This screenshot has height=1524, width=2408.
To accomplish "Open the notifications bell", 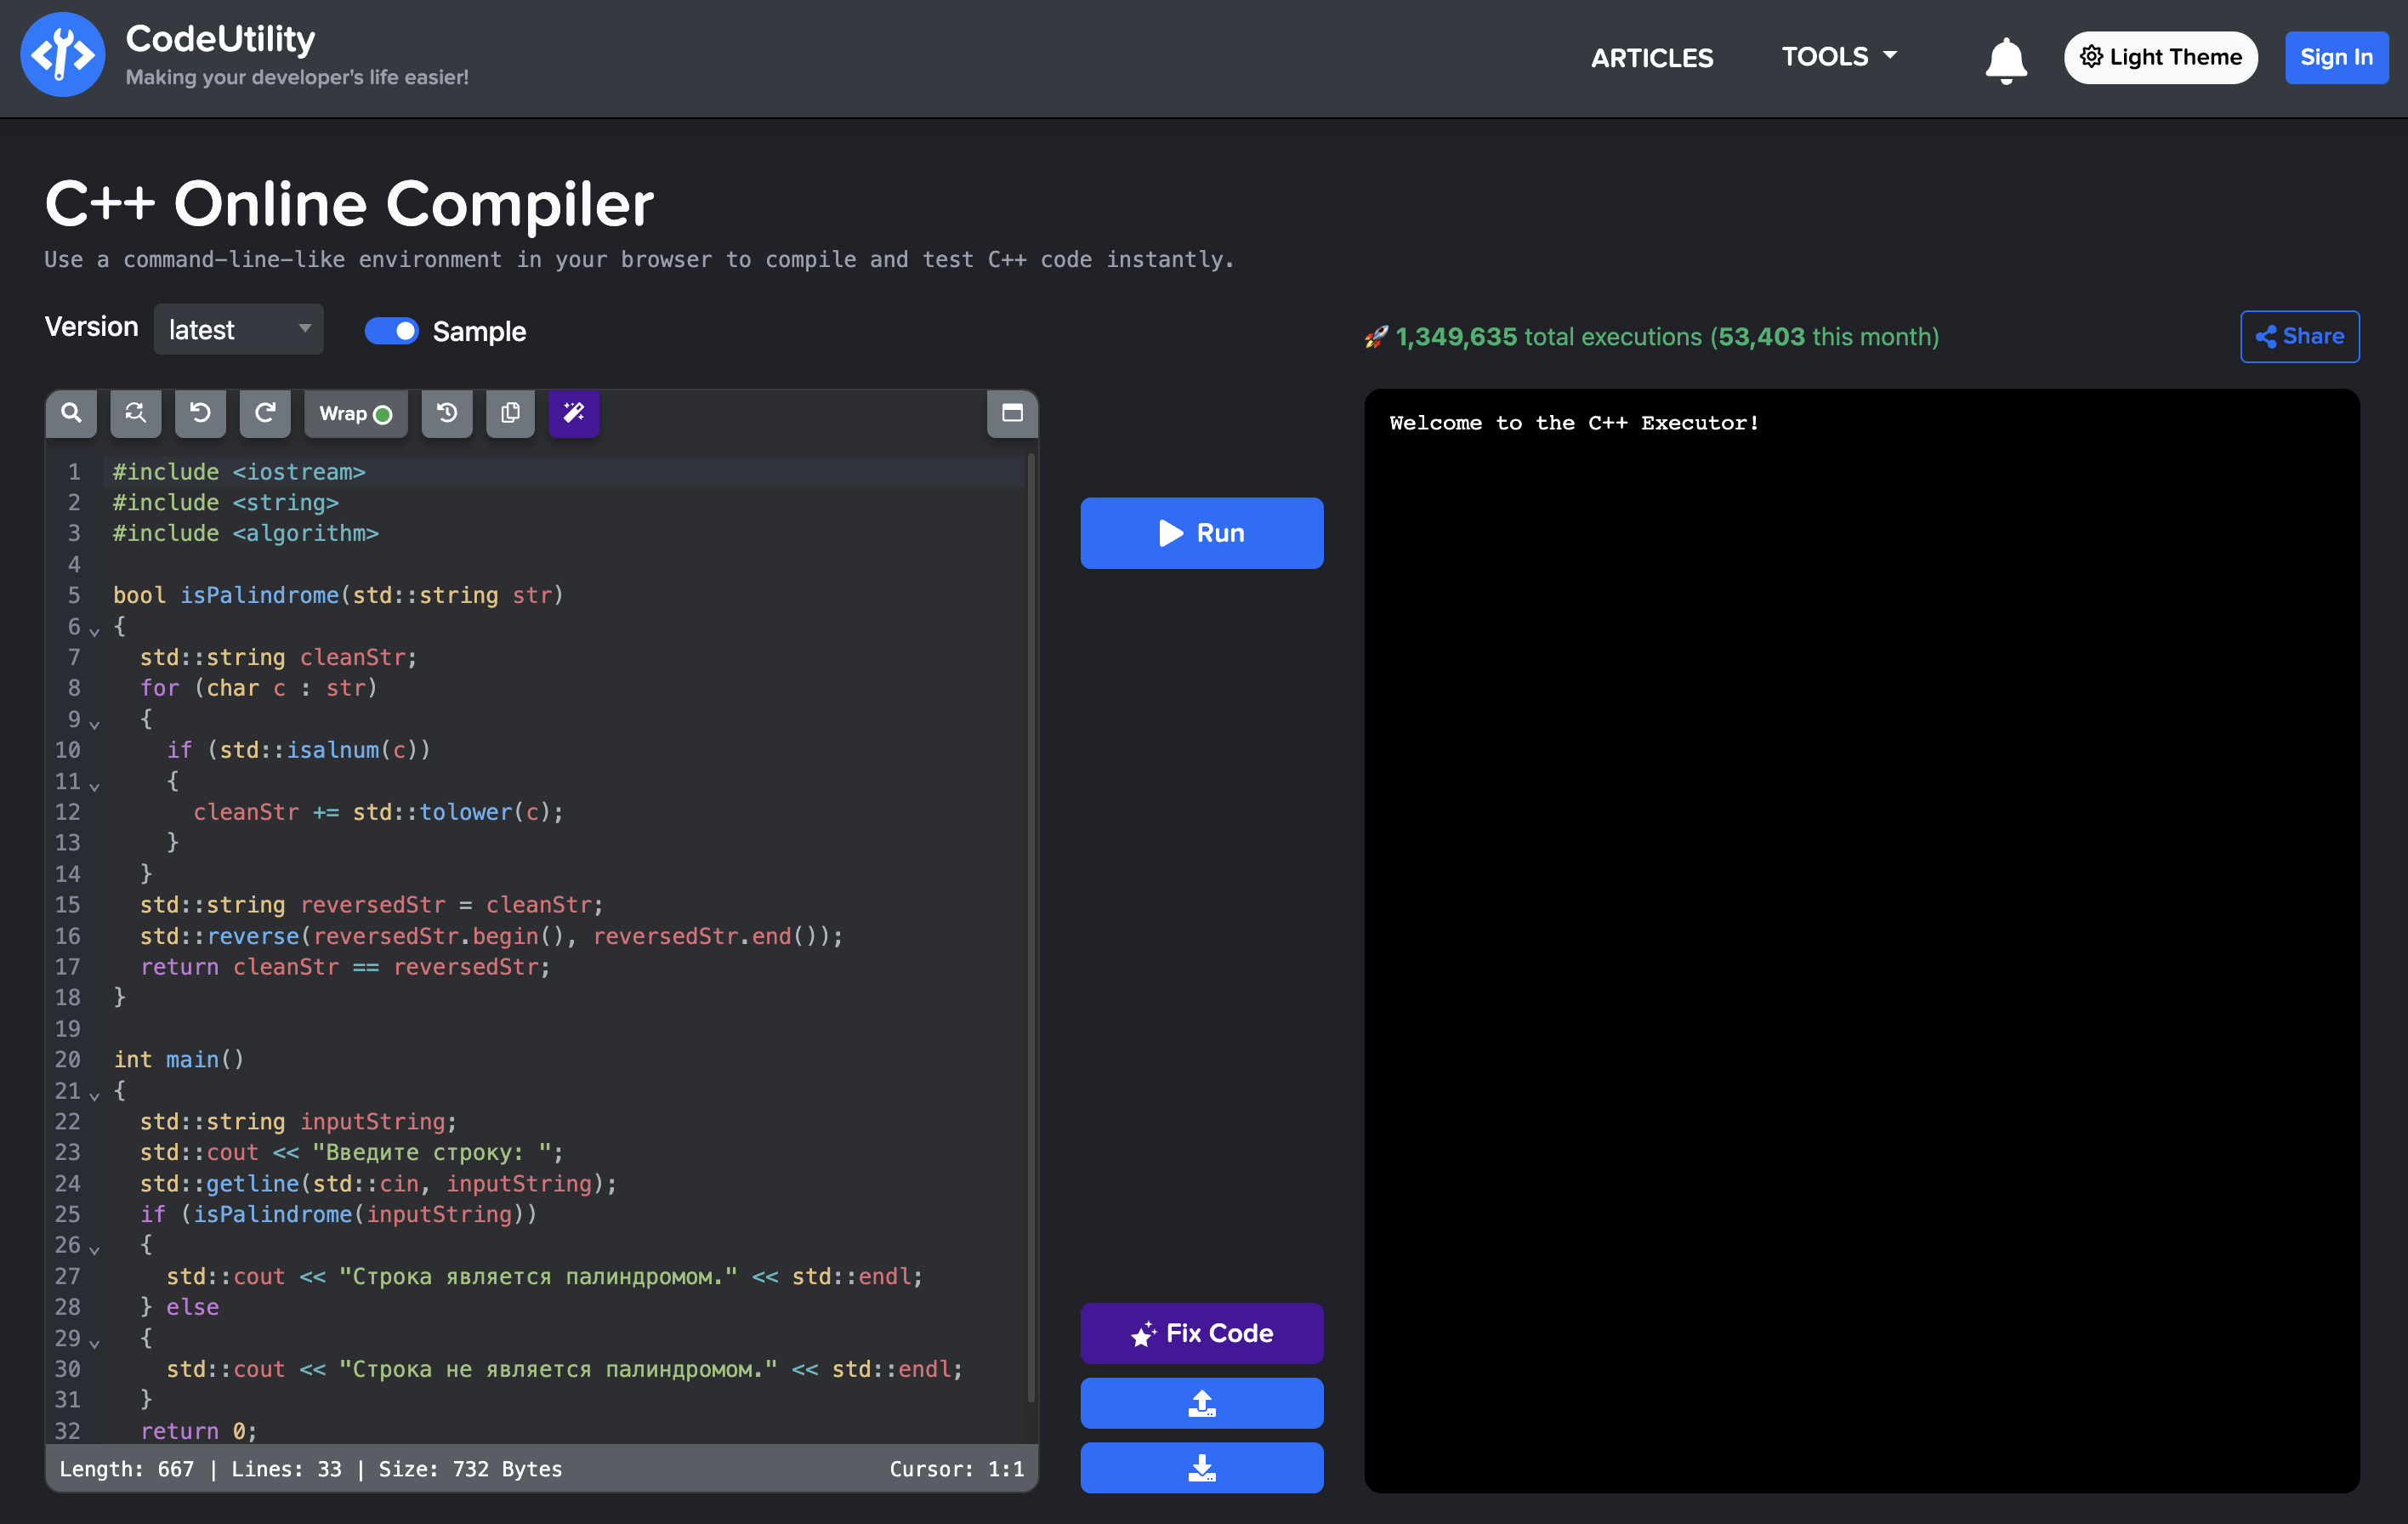I will [2007, 58].
